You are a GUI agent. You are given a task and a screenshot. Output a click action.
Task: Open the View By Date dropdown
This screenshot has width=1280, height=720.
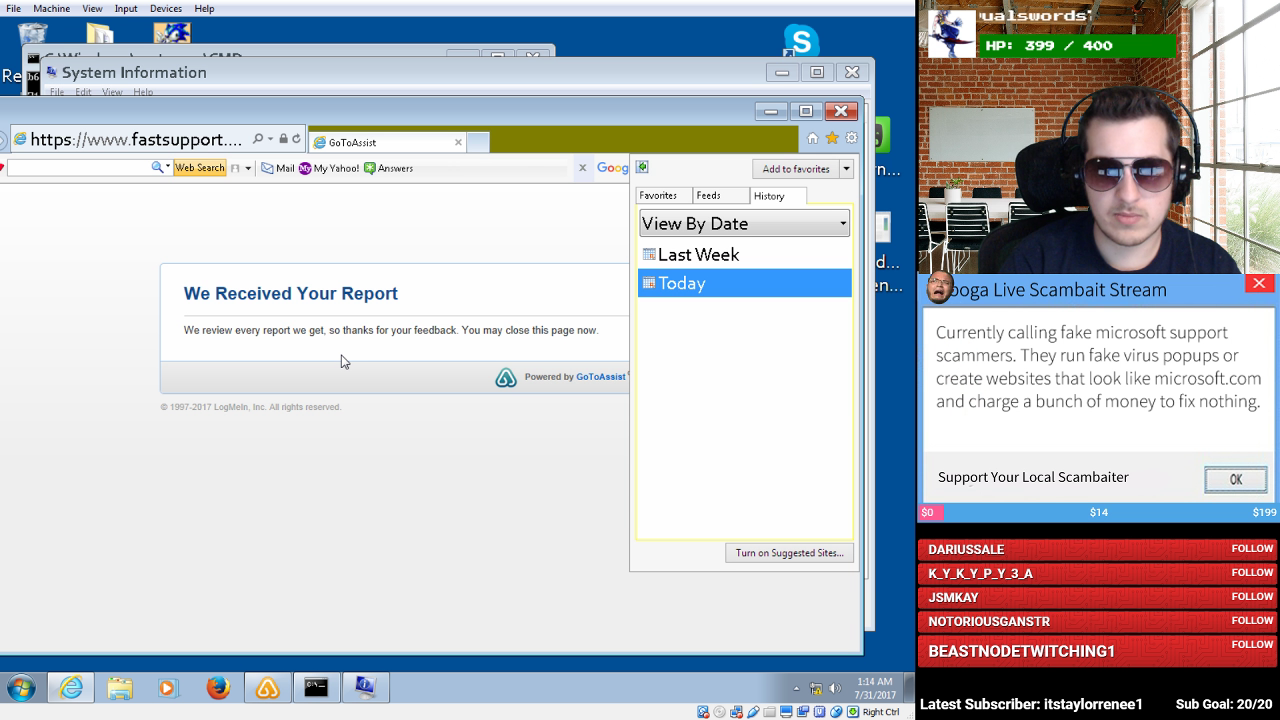[x=744, y=223]
